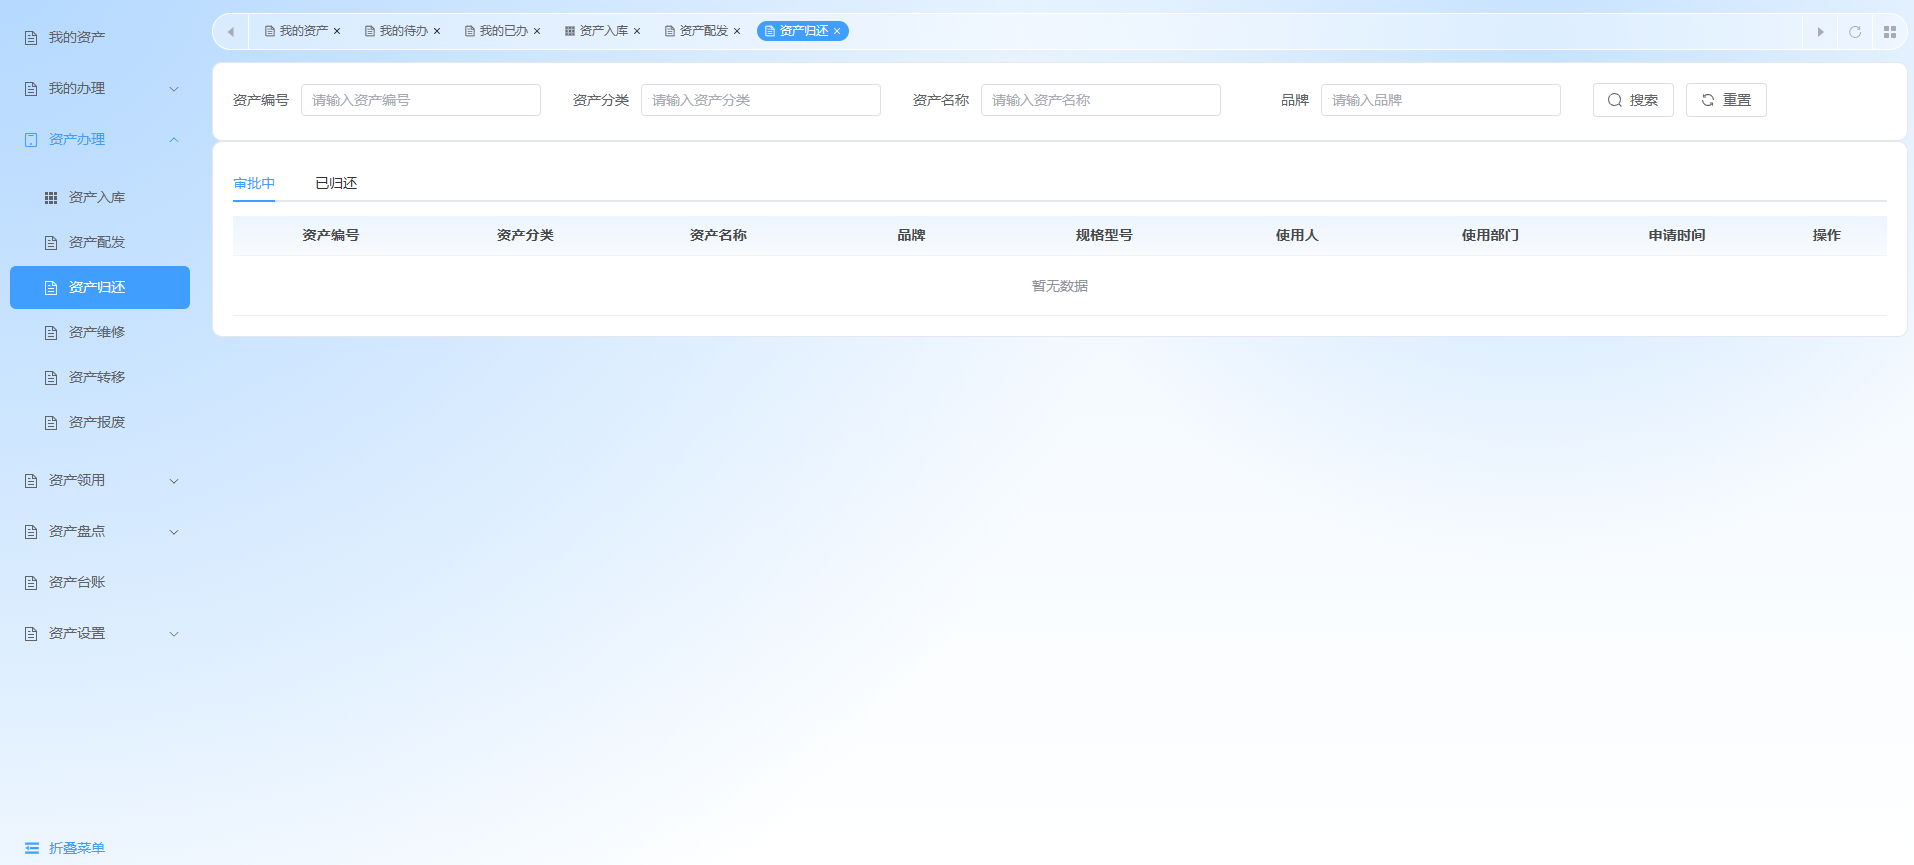Focus the 品牌 input field
Screen dimensions: 1914x865
click(1441, 100)
